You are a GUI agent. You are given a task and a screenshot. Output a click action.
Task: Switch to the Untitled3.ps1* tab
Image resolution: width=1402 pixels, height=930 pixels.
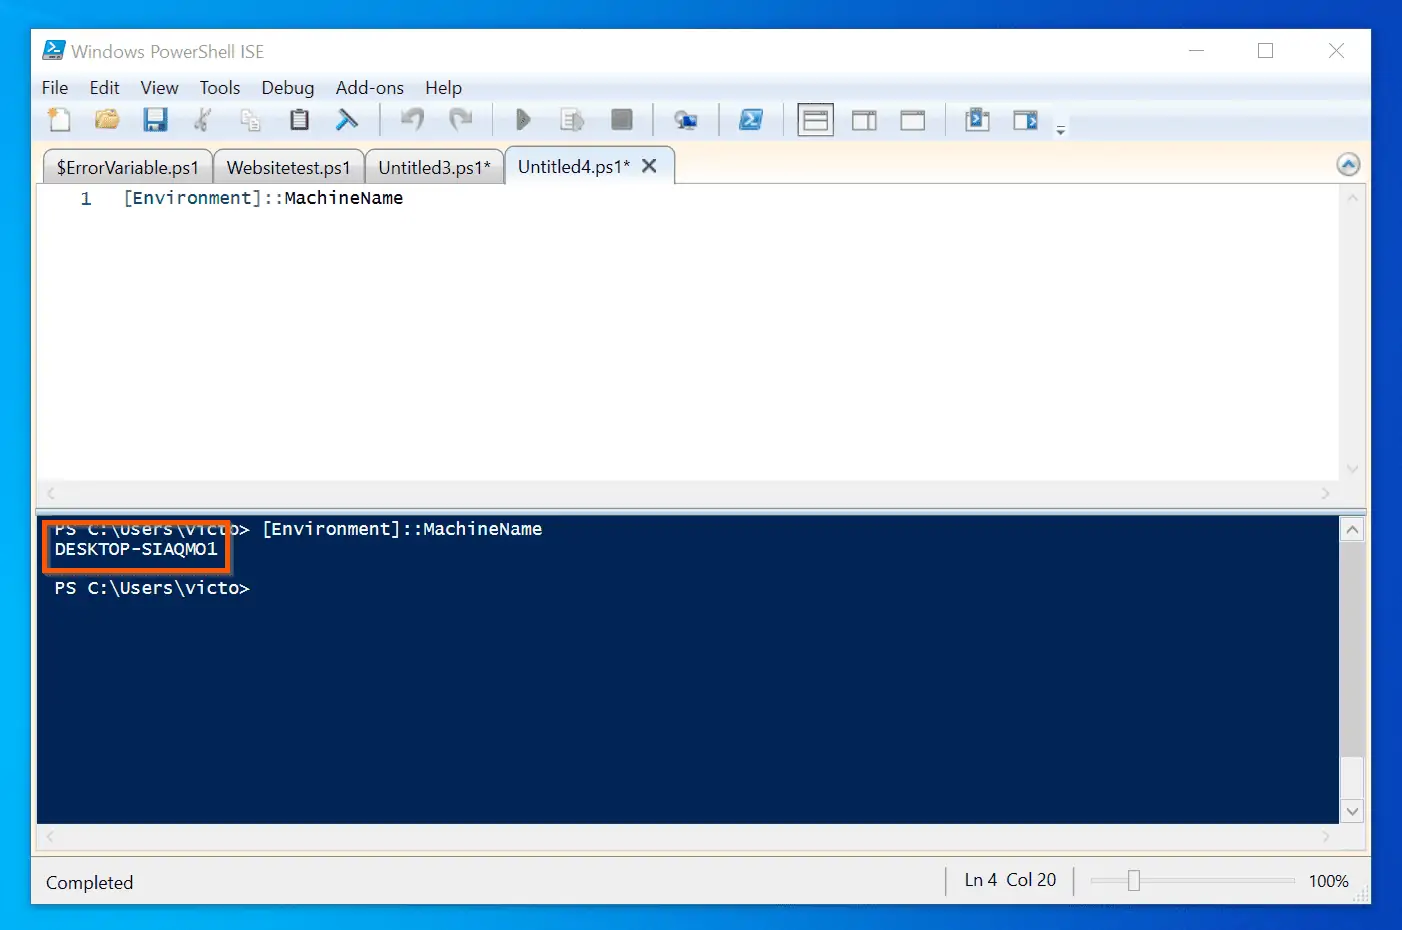point(434,167)
